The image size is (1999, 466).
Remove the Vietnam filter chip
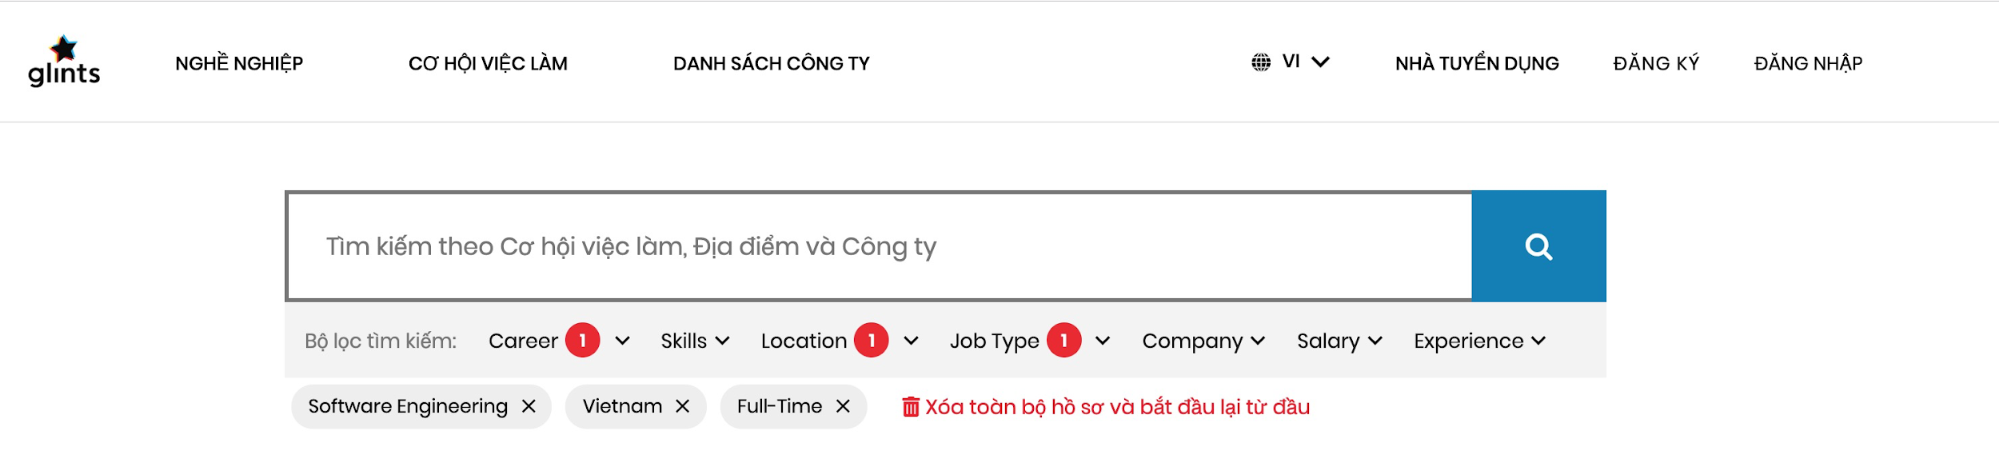coord(683,406)
